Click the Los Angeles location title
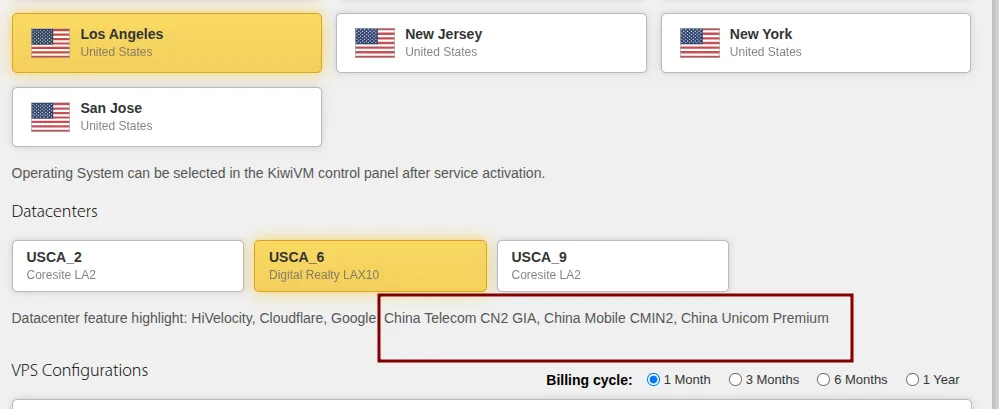 pos(122,34)
